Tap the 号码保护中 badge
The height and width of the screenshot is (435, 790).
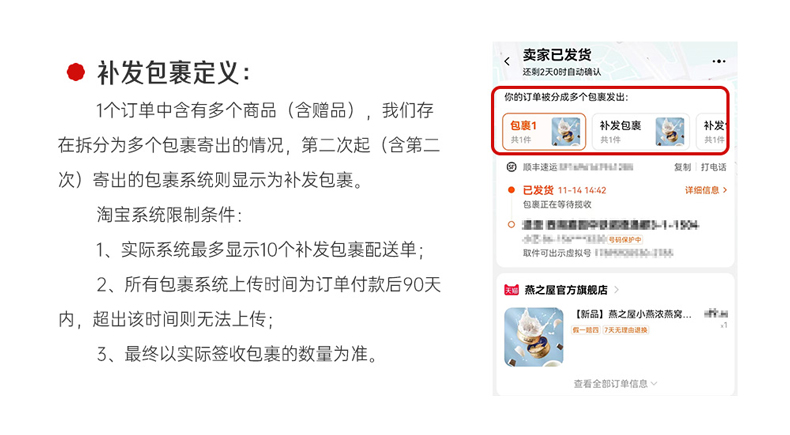coord(625,240)
